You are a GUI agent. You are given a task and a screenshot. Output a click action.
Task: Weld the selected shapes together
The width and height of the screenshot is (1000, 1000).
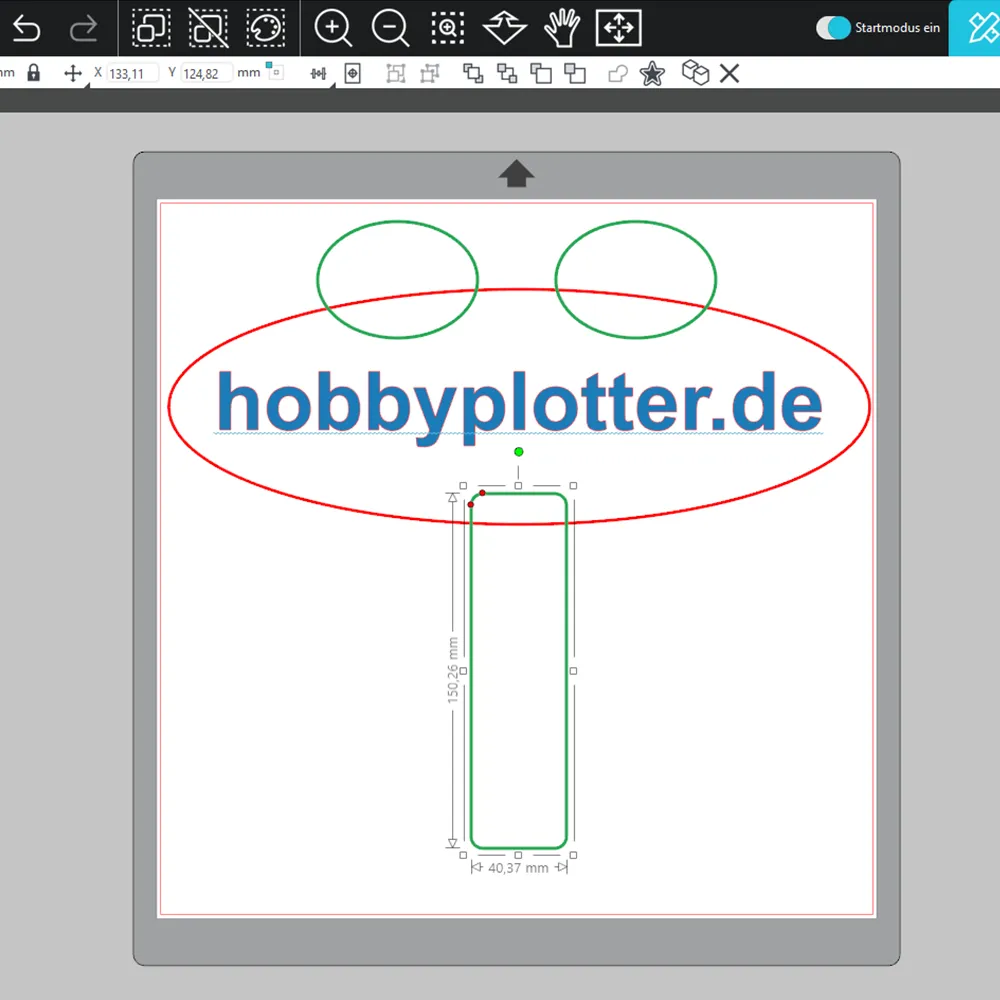click(x=617, y=73)
